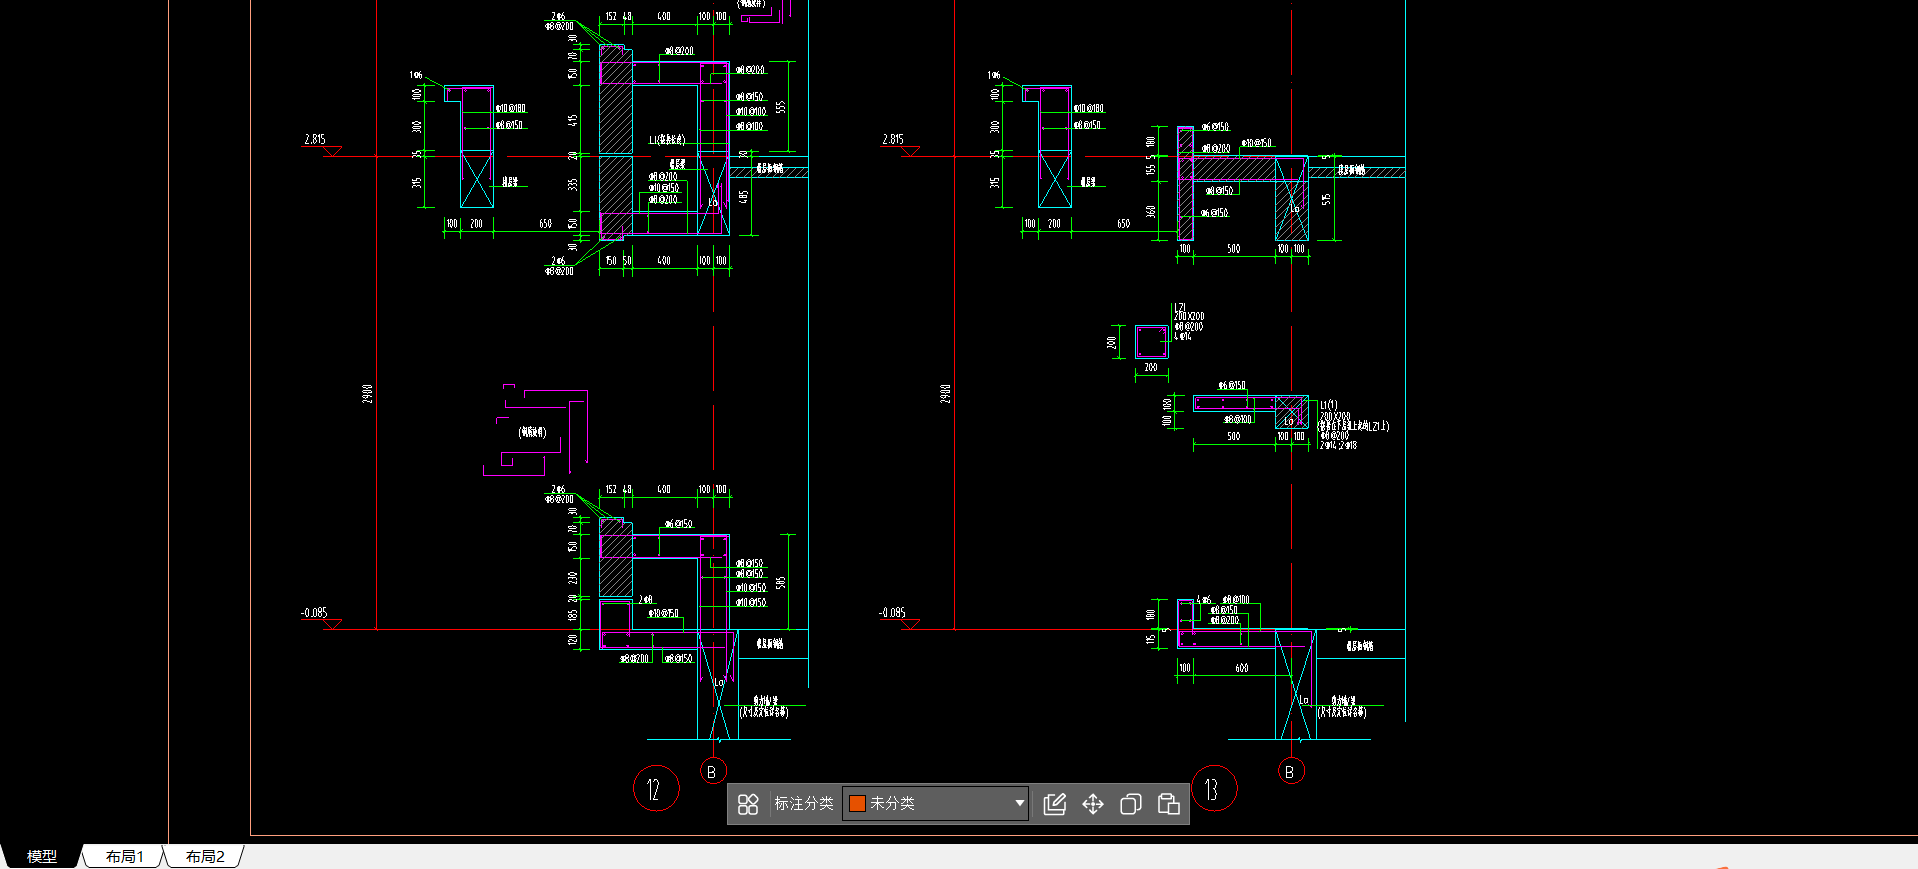
Task: Switch to the 布局2 layout tab
Action: 205,856
